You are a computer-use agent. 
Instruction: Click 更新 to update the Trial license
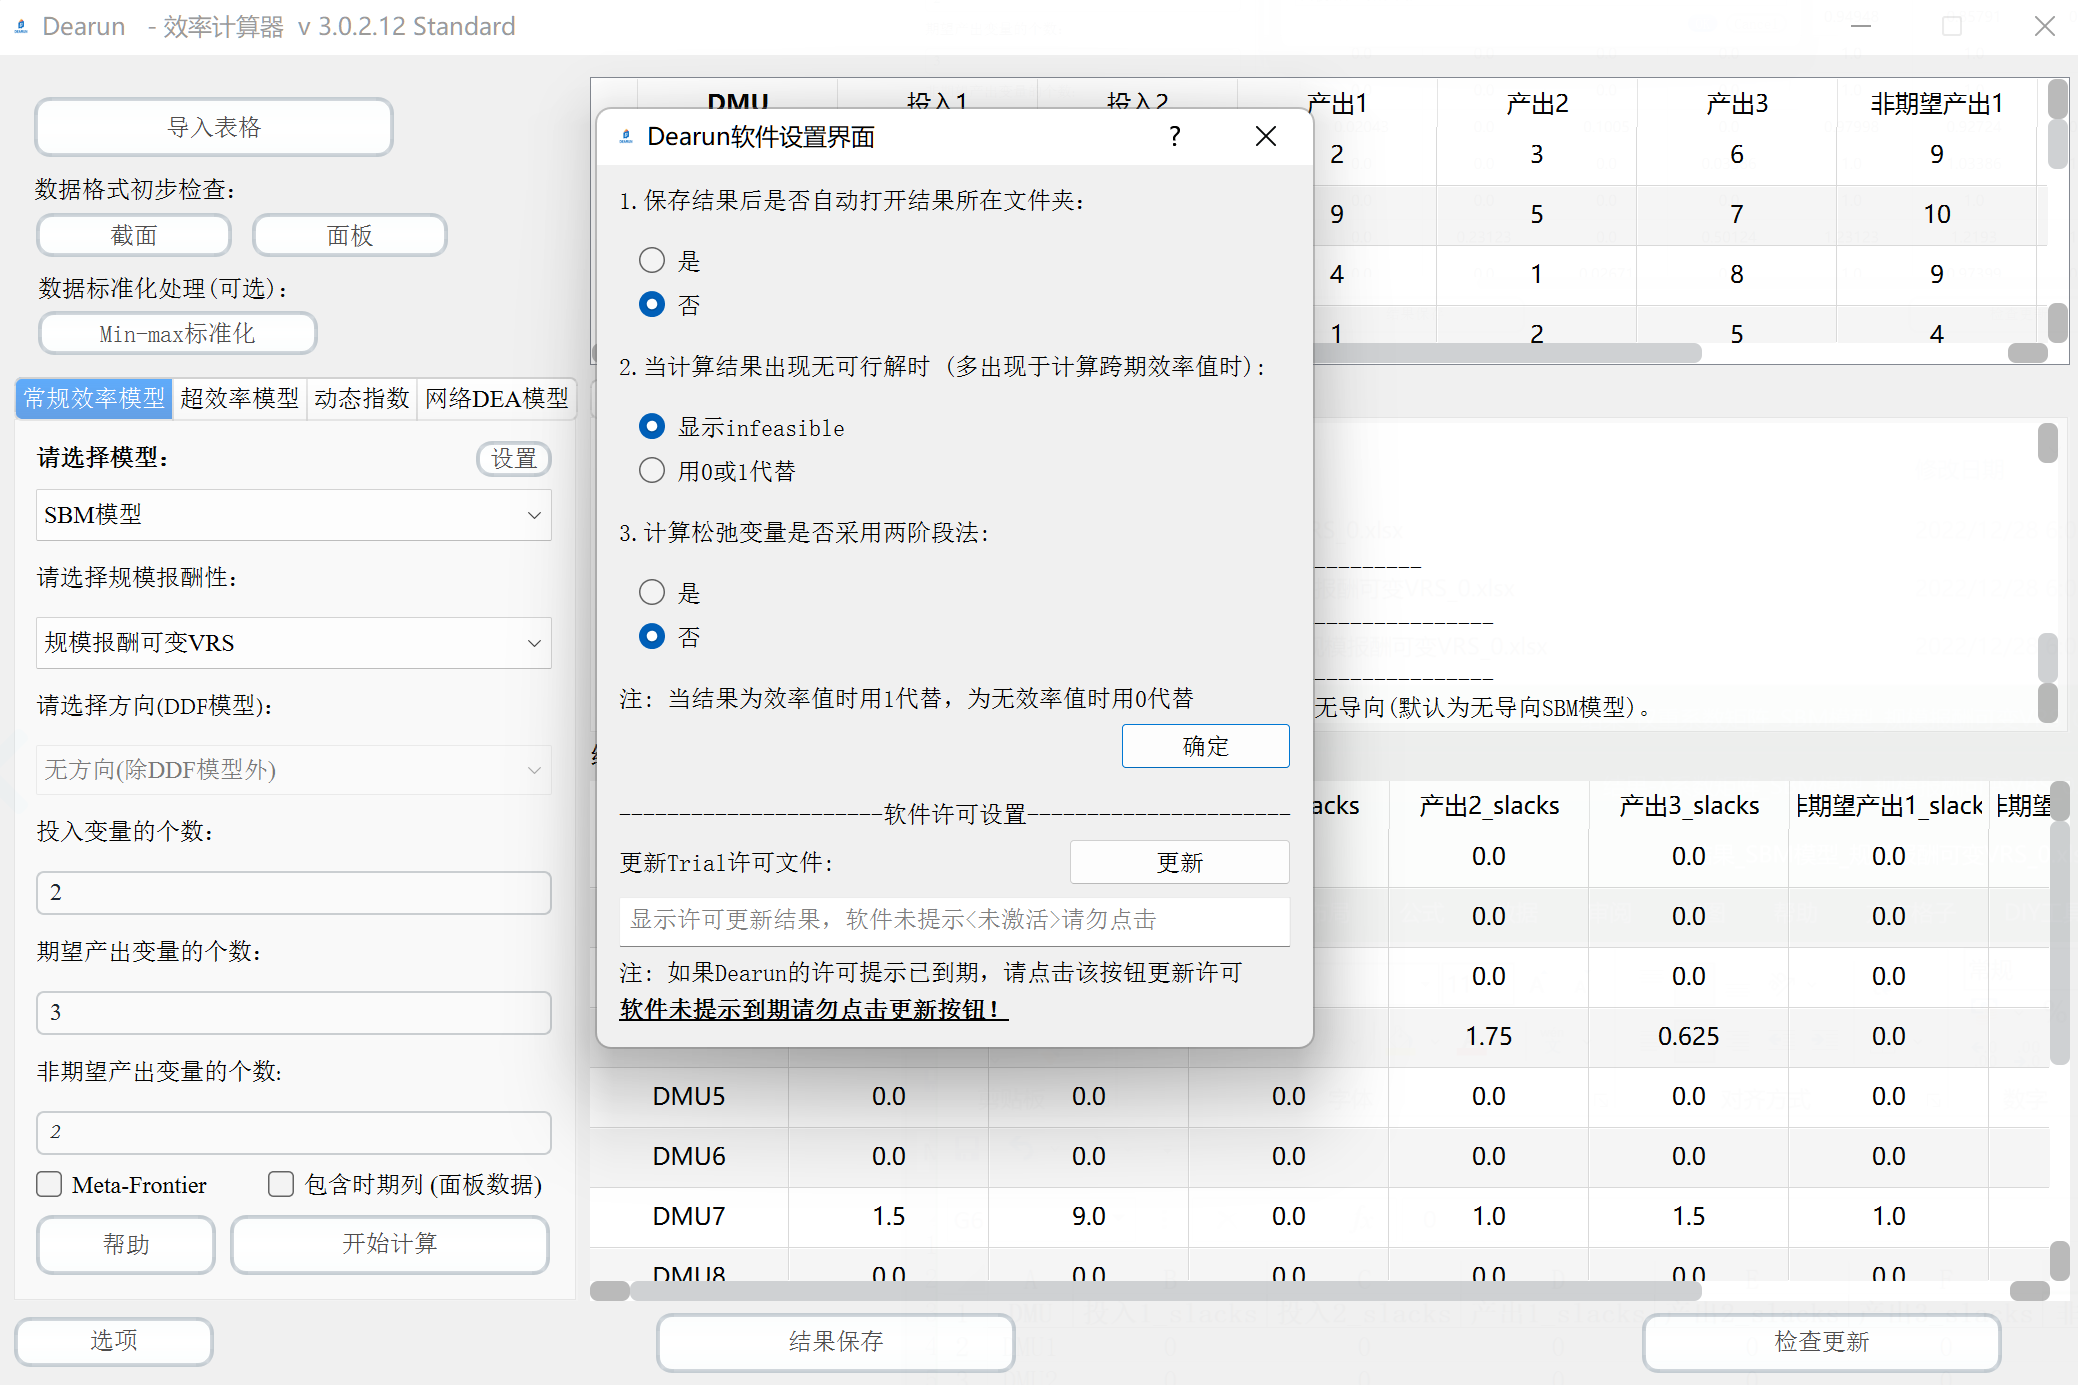(x=1179, y=862)
